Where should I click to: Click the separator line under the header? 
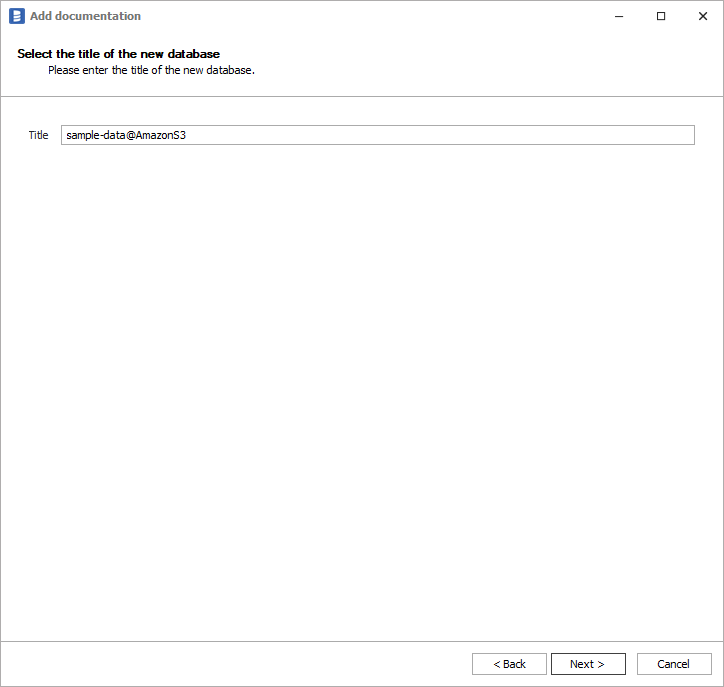[x=362, y=96]
